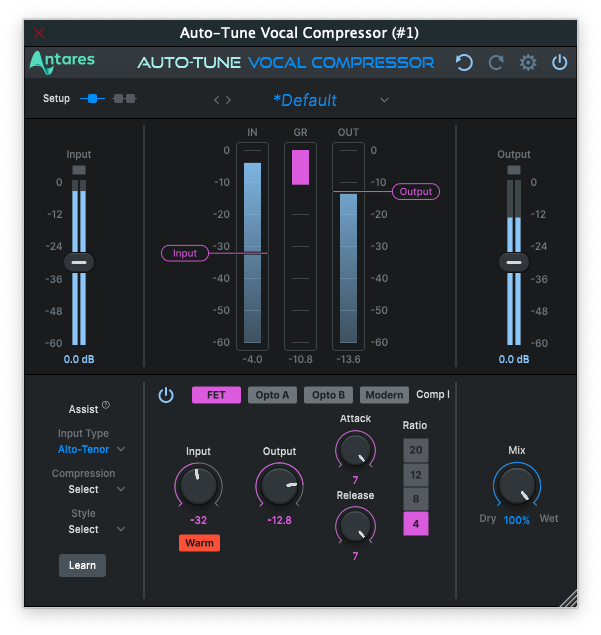Open the Compression Select dropdown
601x635 pixels.
[x=83, y=489]
